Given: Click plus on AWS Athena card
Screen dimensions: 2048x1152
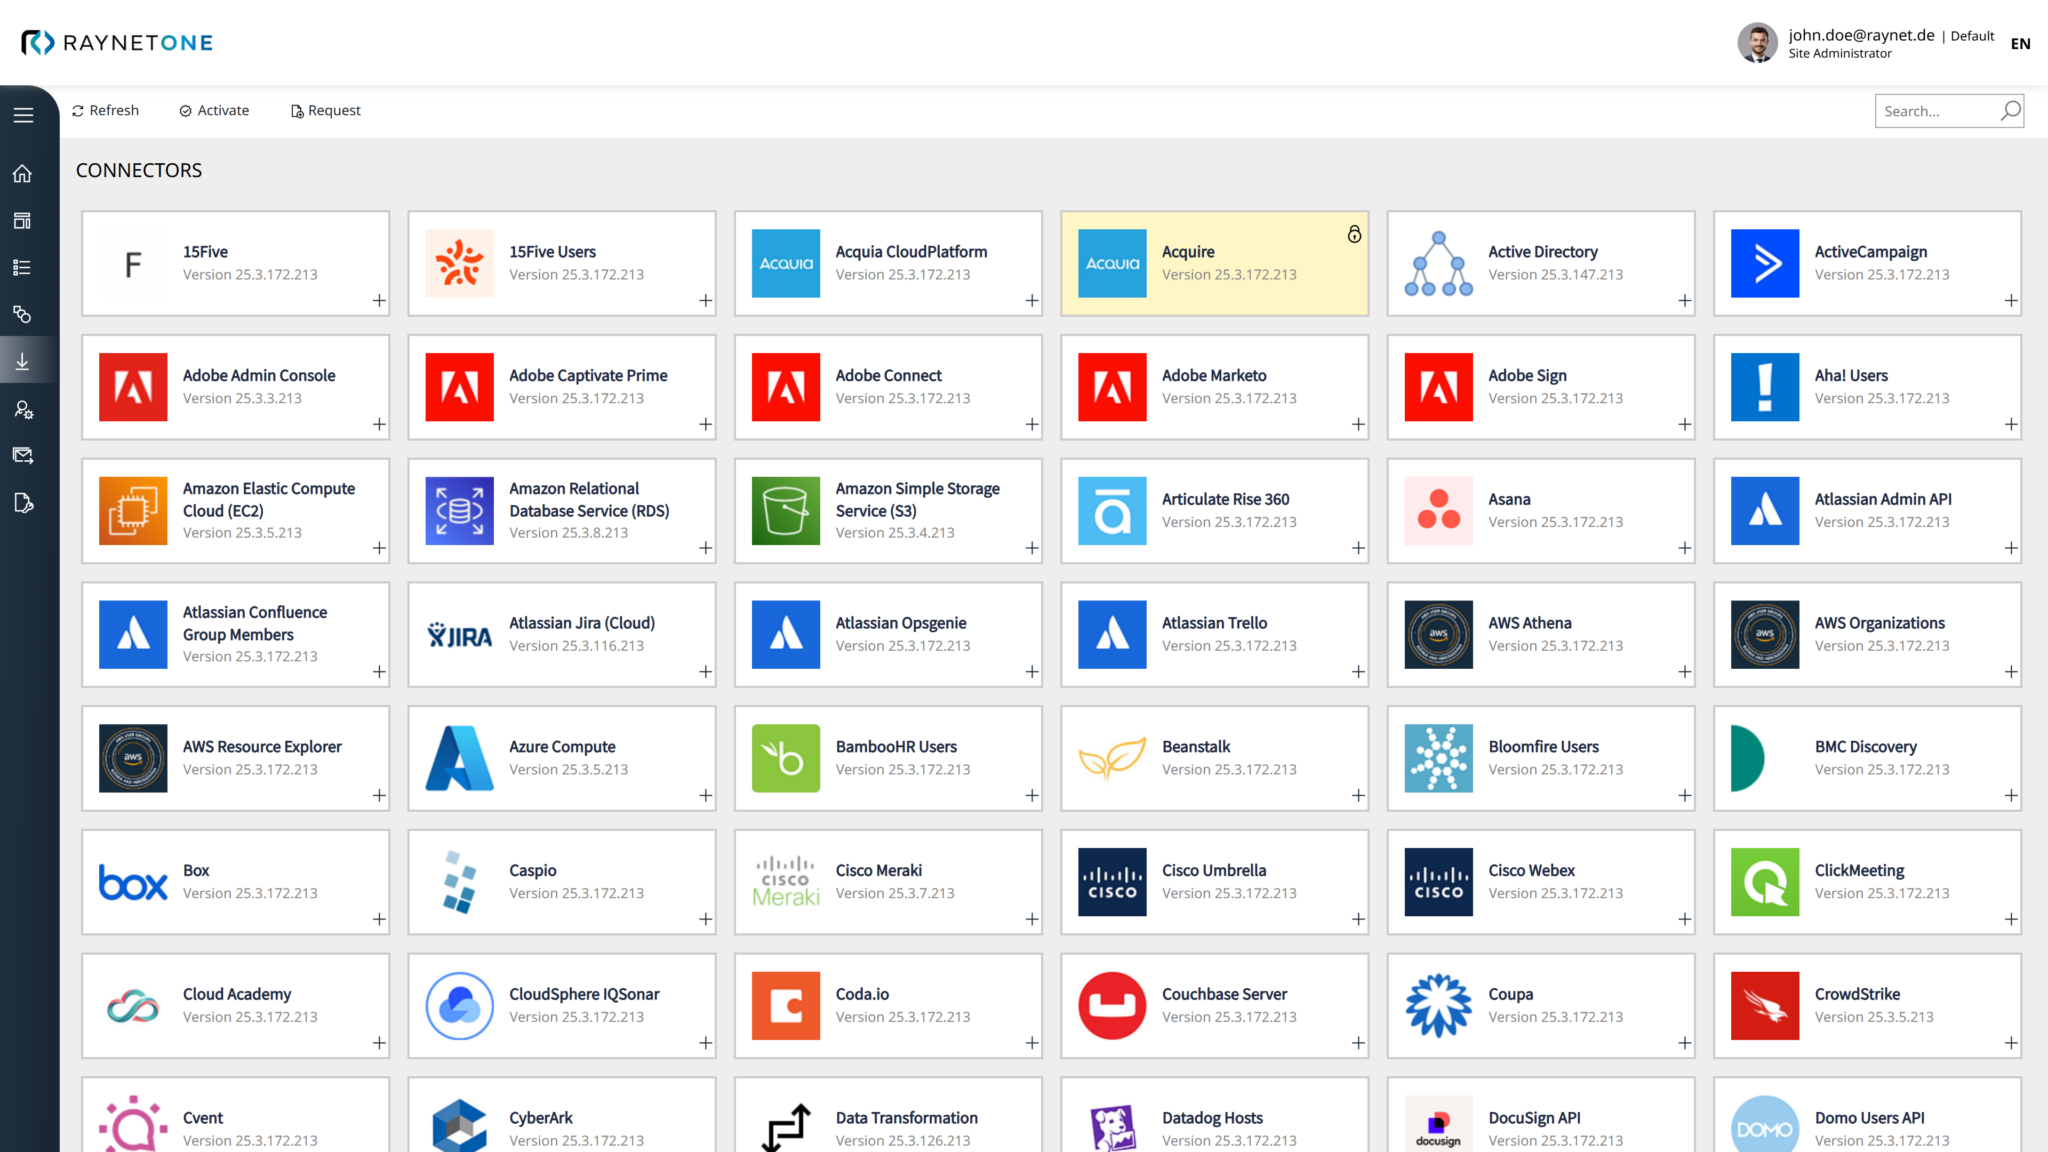Looking at the screenshot, I should tap(1685, 672).
